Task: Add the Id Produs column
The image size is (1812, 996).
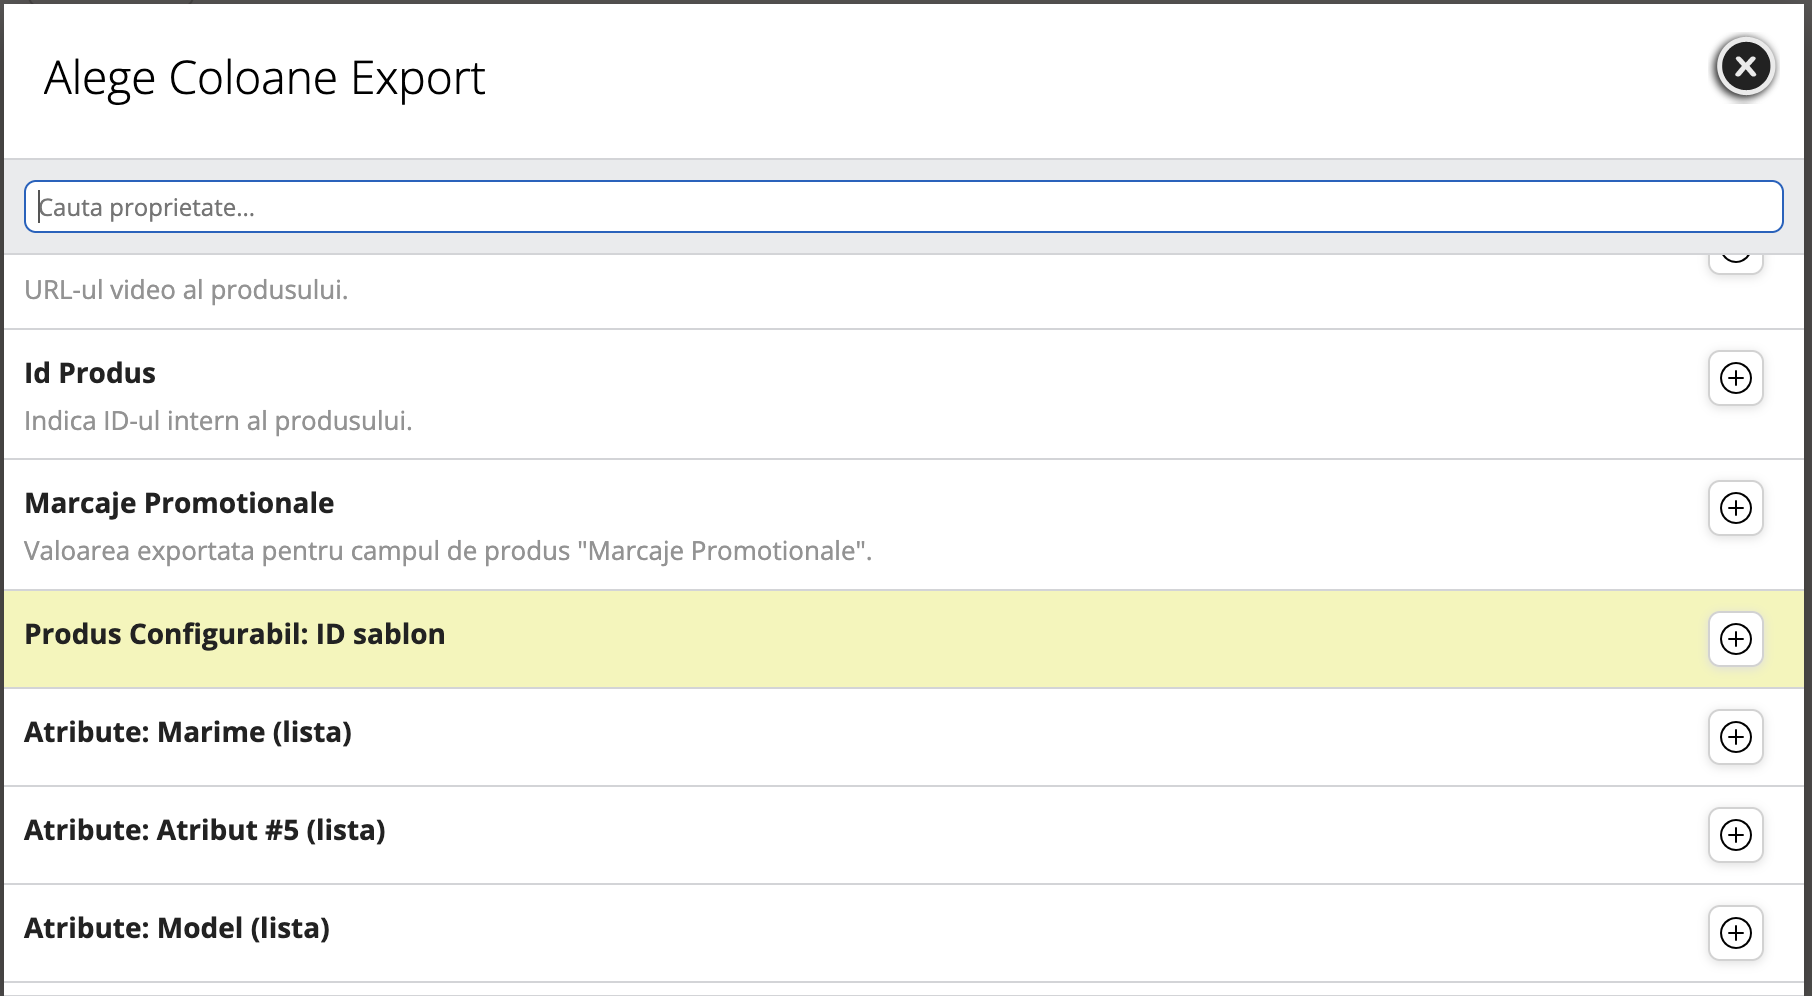Action: (x=1735, y=378)
